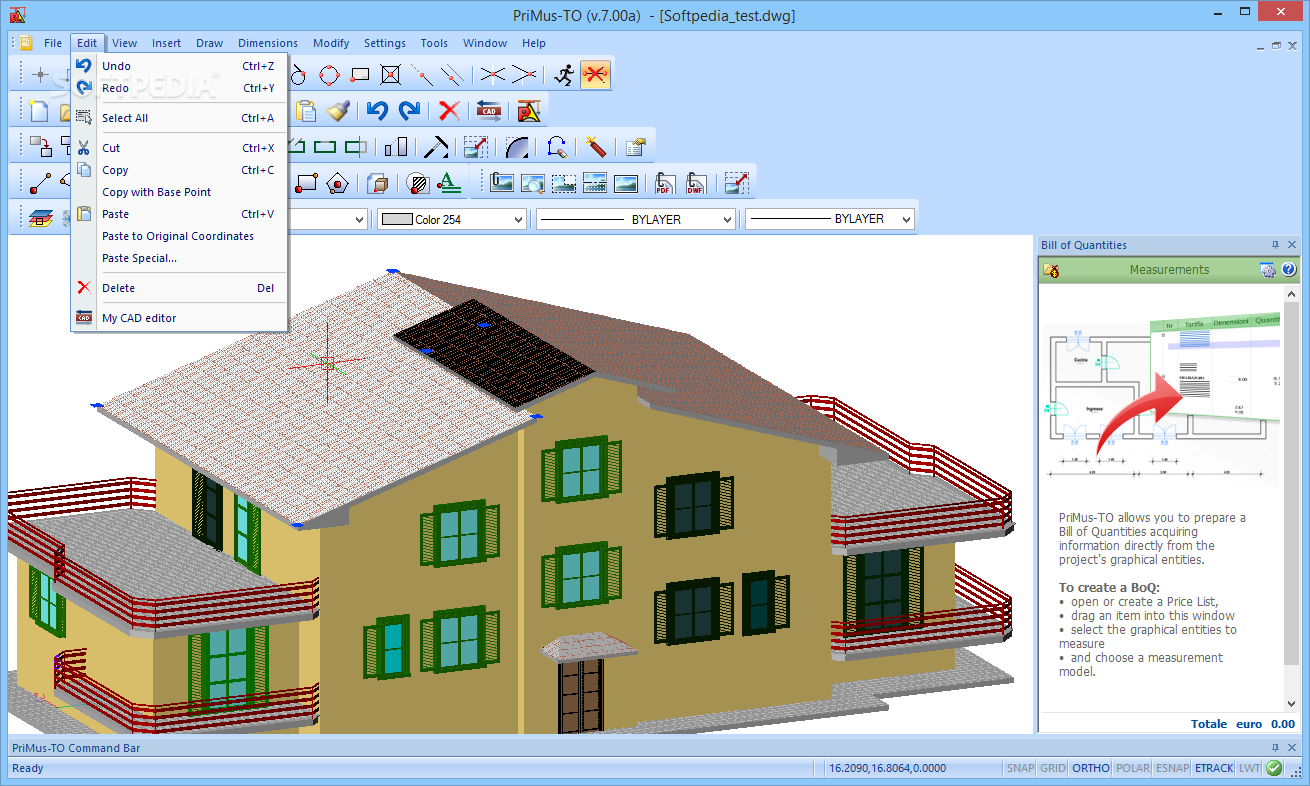Click the image magnifier toolbar icon

tap(532, 183)
